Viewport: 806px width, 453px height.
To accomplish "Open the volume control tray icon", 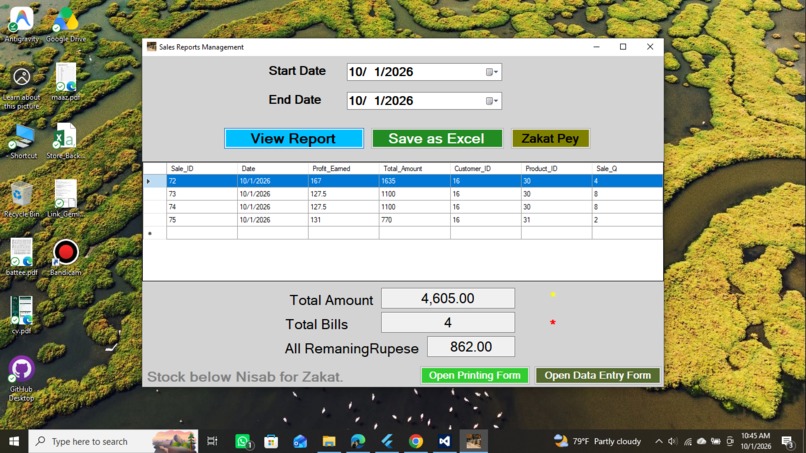I will [672, 441].
